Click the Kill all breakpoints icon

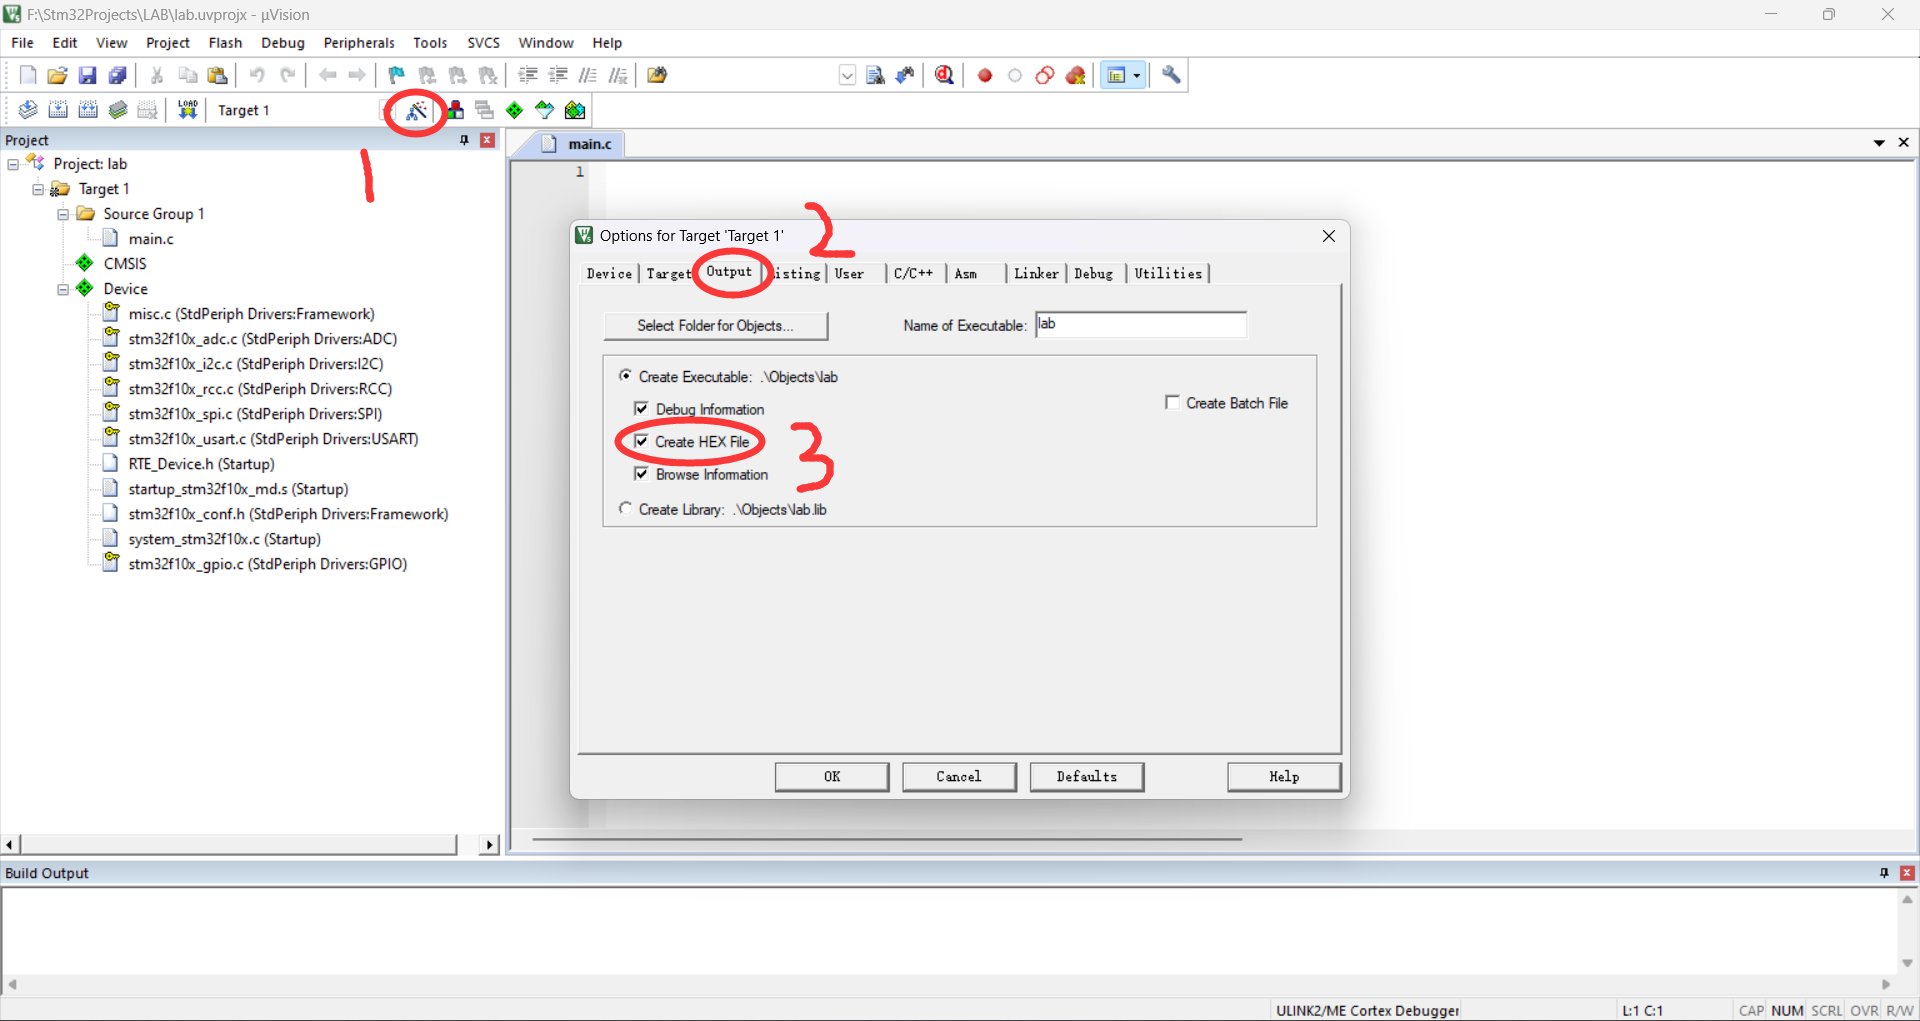coord(1076,75)
